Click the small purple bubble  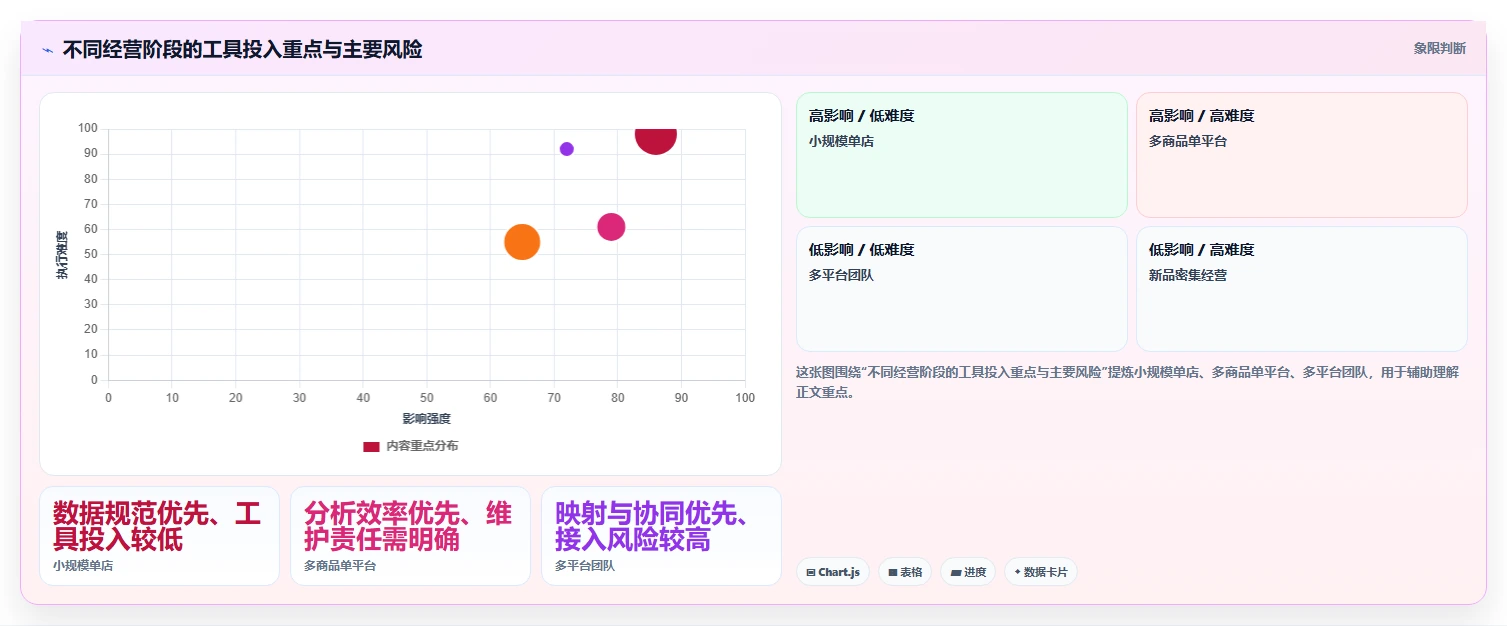coord(567,149)
